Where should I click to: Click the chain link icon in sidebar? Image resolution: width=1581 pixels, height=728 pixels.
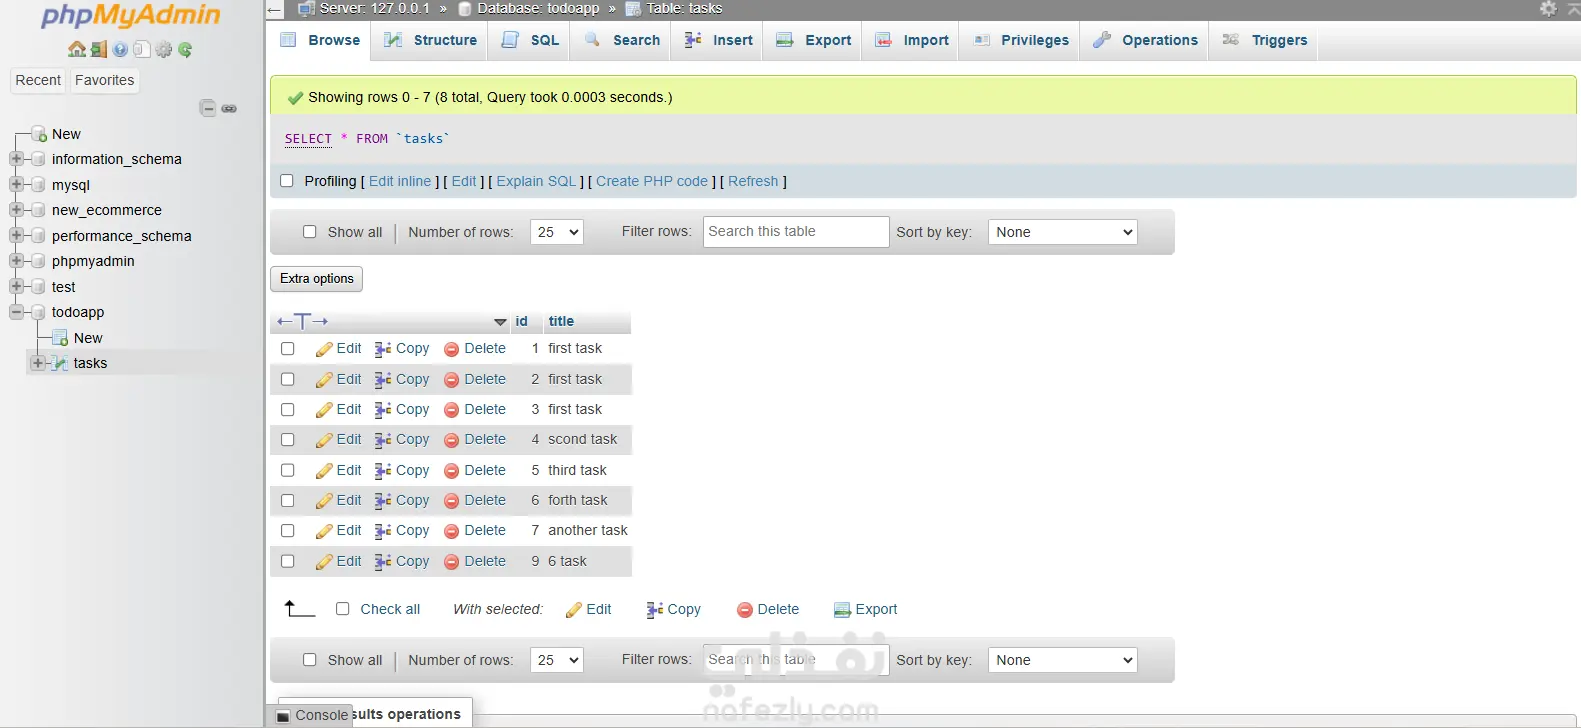[229, 108]
